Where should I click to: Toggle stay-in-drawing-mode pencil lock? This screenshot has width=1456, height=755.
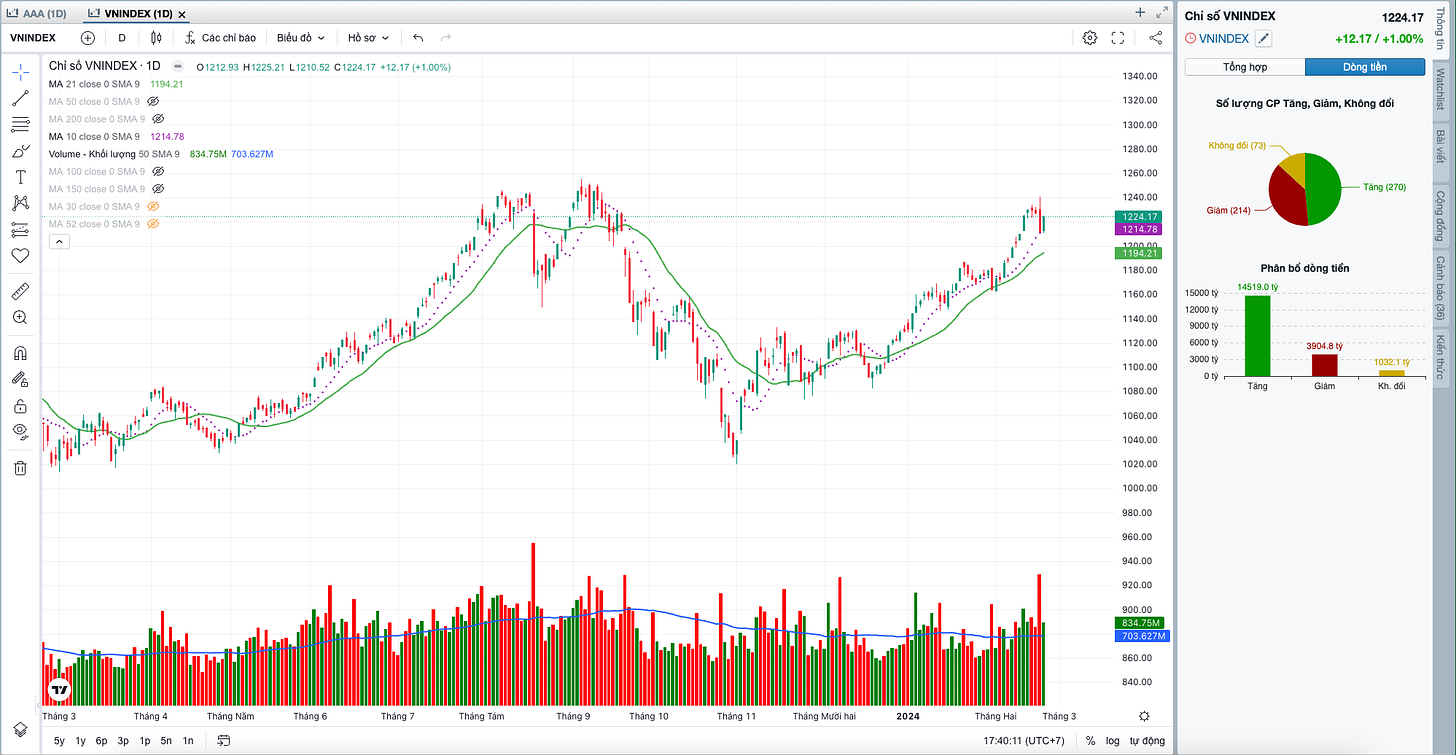click(20, 379)
